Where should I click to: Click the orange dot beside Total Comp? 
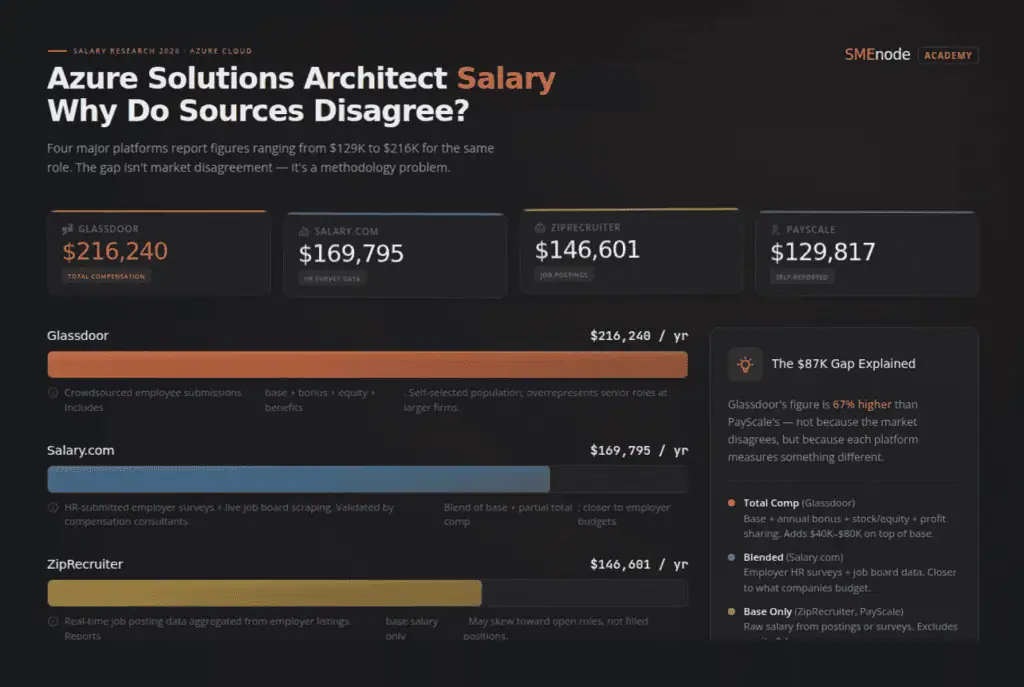click(x=731, y=503)
